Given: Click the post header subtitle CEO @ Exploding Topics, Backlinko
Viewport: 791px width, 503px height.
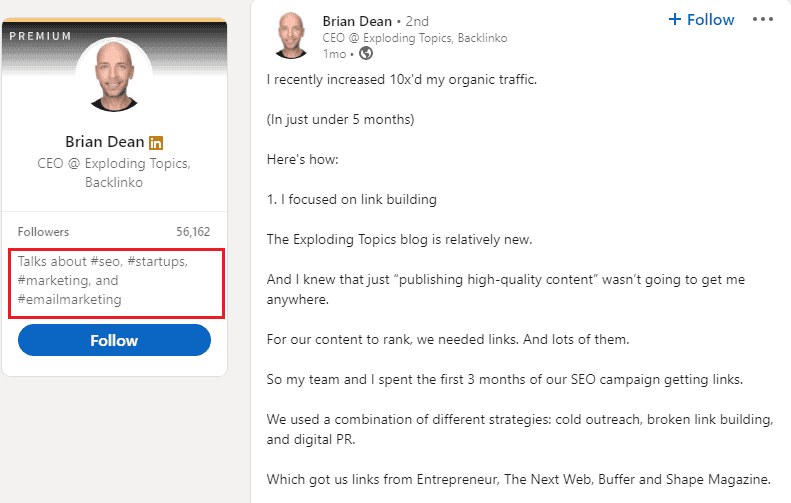Looking at the screenshot, I should click(x=415, y=38).
